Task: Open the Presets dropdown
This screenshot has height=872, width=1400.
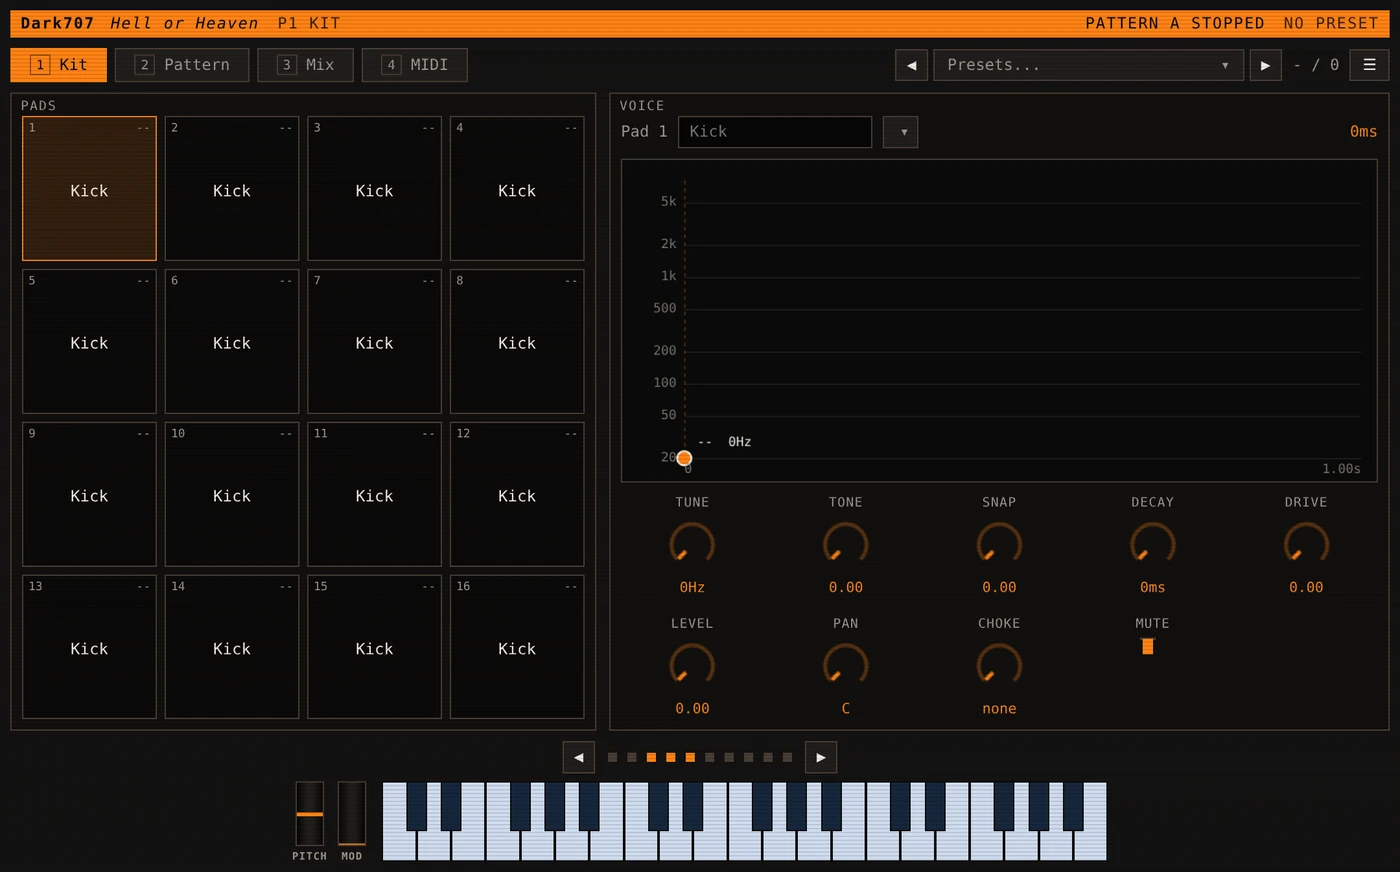Action: coord(1088,65)
